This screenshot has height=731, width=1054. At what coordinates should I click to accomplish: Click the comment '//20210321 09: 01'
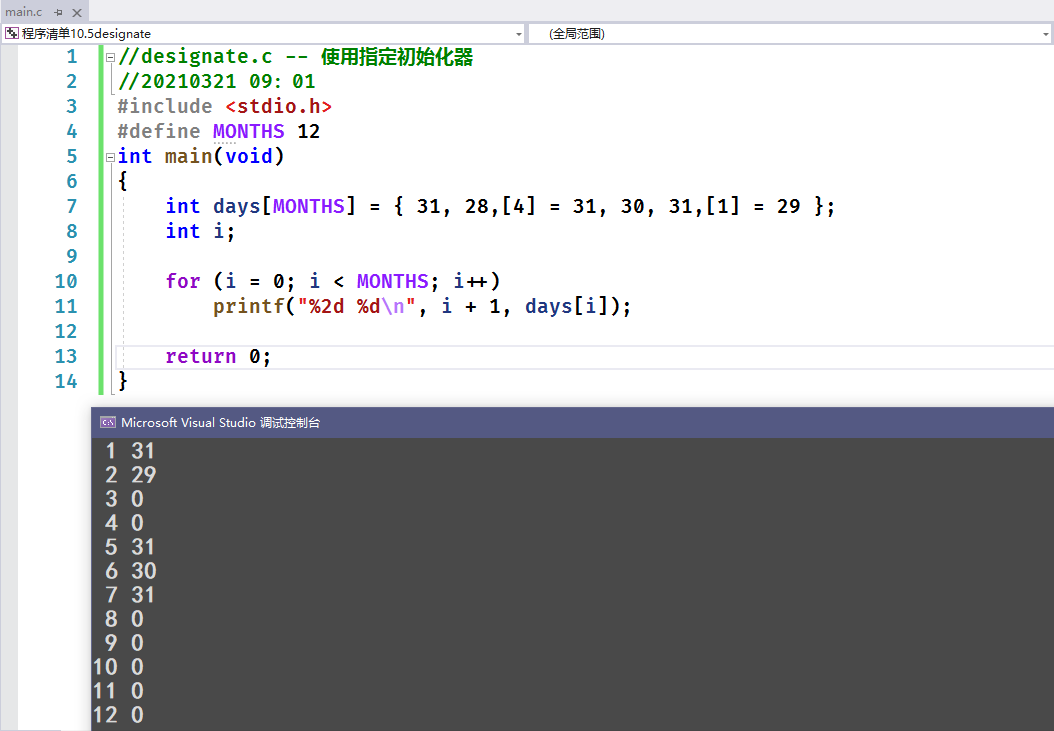point(216,81)
